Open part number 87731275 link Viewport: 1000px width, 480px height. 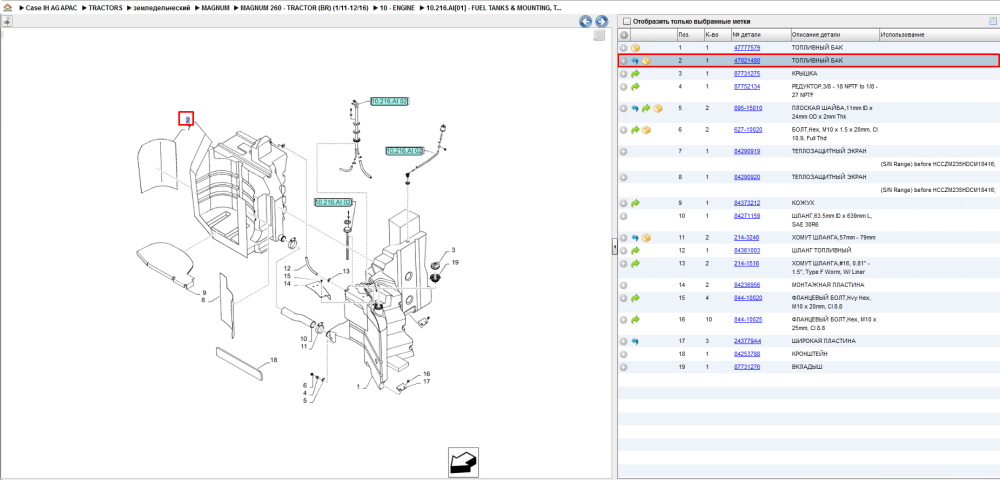tap(747, 74)
